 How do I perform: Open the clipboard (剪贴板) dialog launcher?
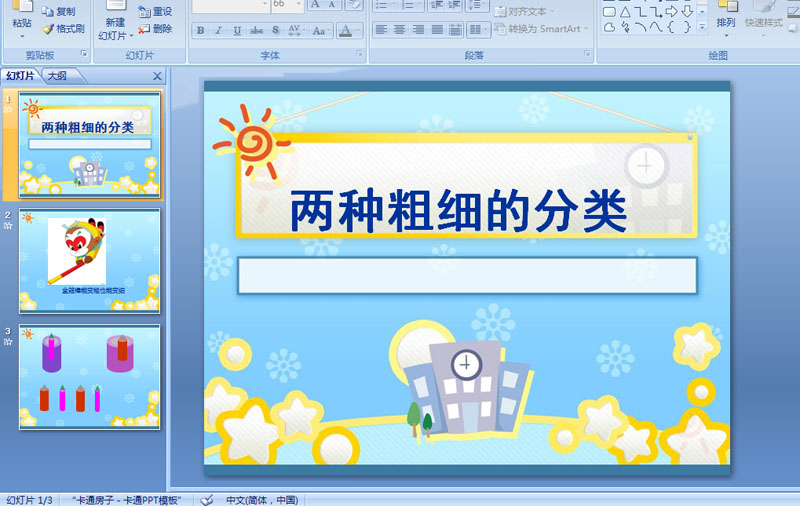click(84, 53)
